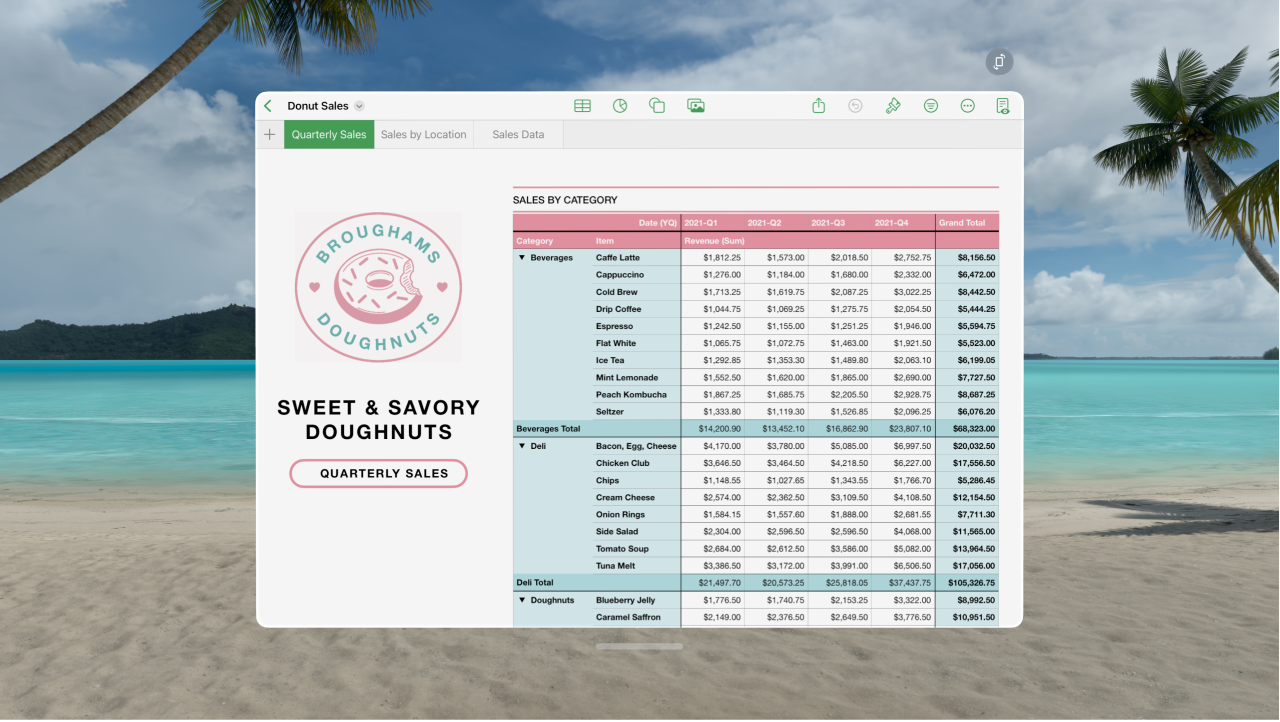
Task: Collapse the Beverages category group
Action: pos(521,257)
